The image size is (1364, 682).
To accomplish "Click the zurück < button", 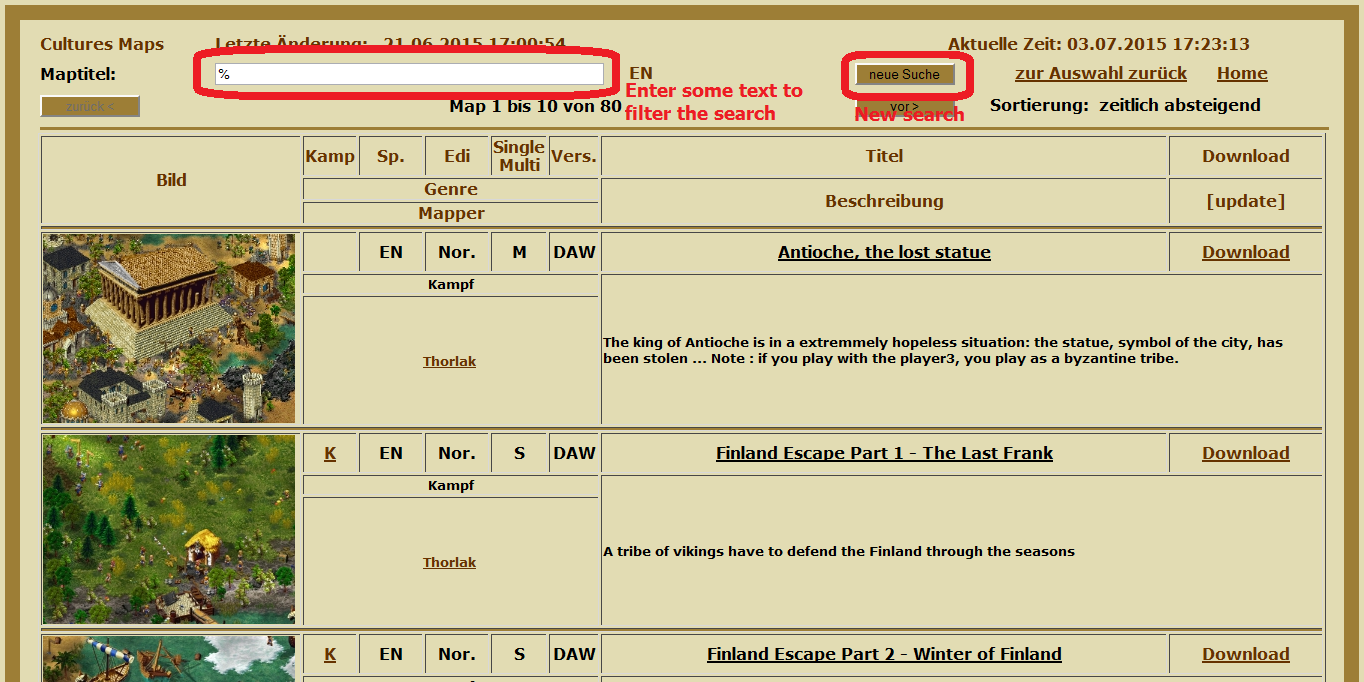I will click(x=90, y=106).
